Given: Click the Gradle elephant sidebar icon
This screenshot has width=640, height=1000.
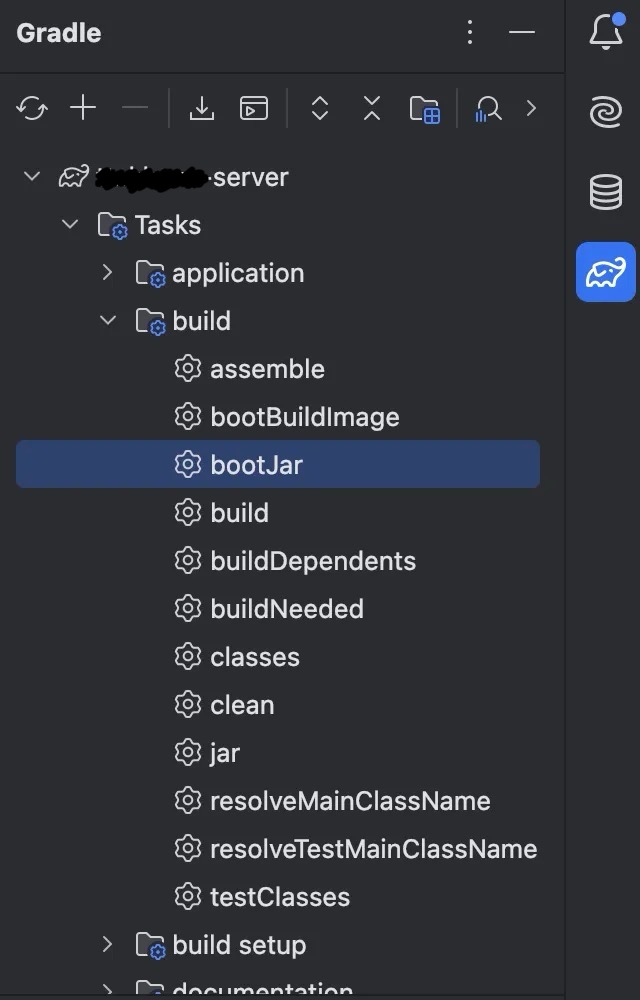Looking at the screenshot, I should 606,272.
